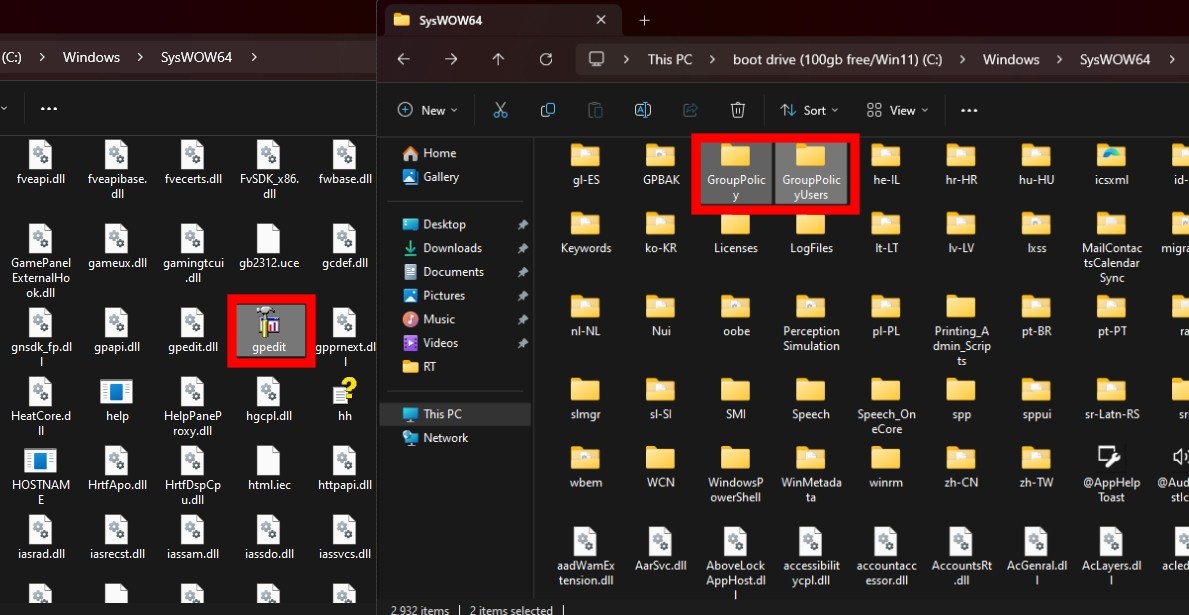Select the GroupPolicyUsers folder
This screenshot has height=615, width=1189.
[811, 174]
